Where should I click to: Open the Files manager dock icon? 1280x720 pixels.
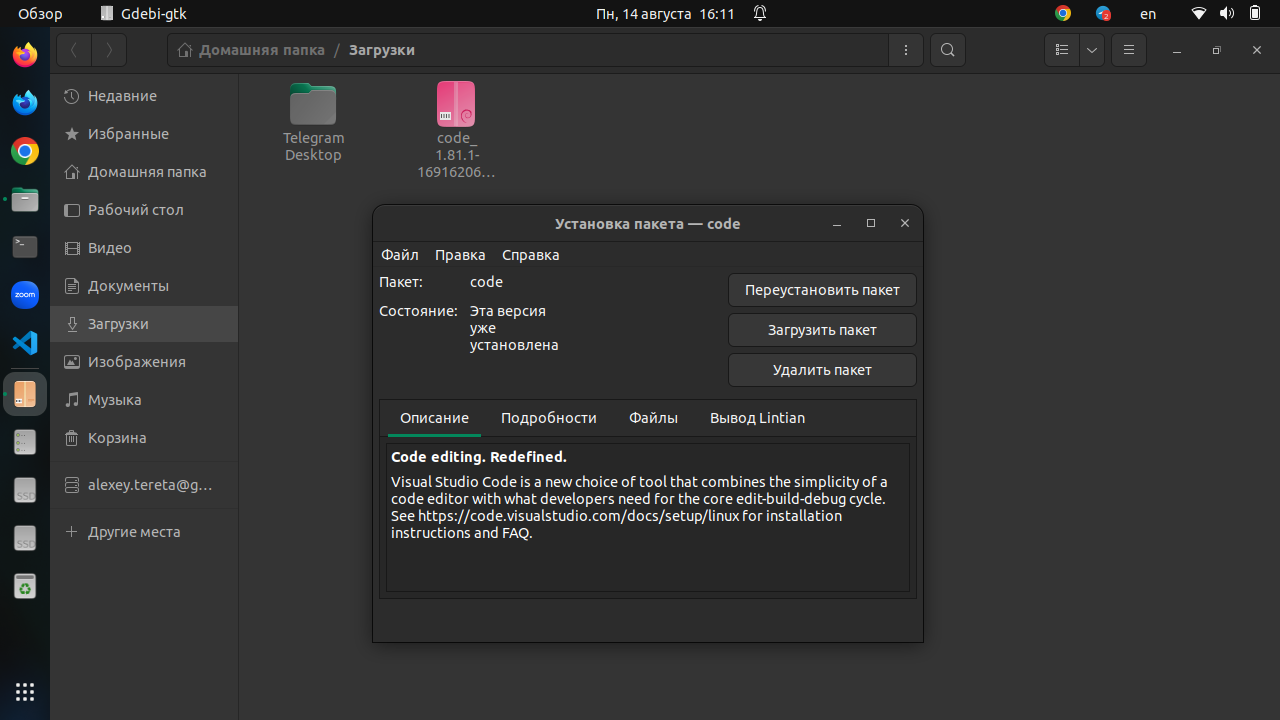click(x=25, y=199)
